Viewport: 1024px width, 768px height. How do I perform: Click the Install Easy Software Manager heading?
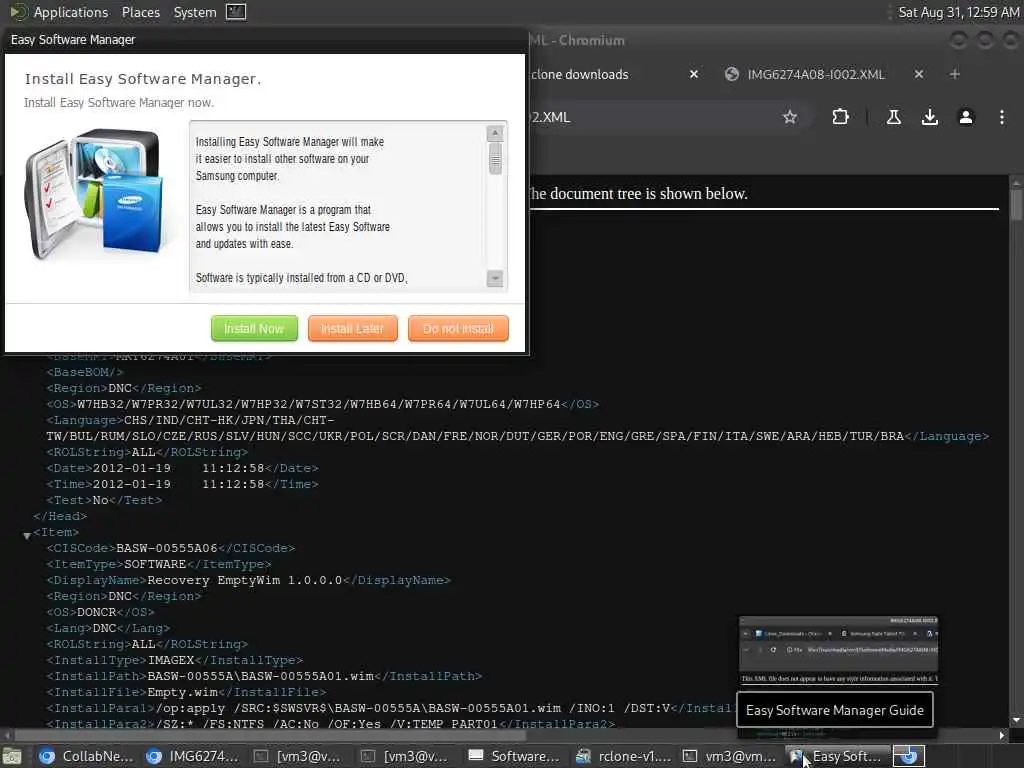(x=142, y=79)
